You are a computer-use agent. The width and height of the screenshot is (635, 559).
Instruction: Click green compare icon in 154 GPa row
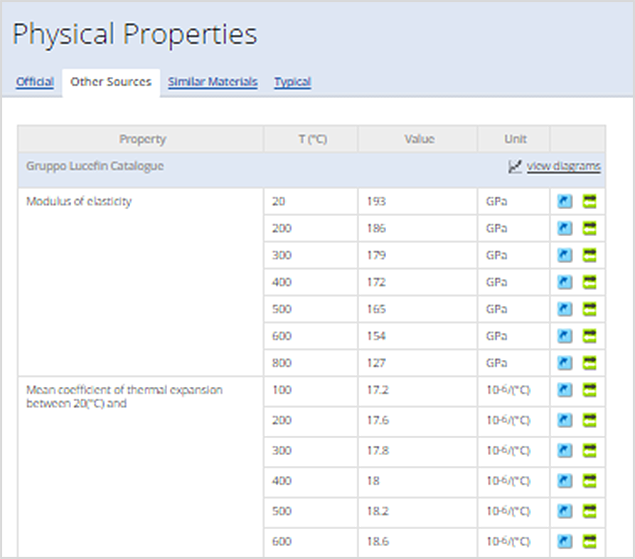click(590, 336)
